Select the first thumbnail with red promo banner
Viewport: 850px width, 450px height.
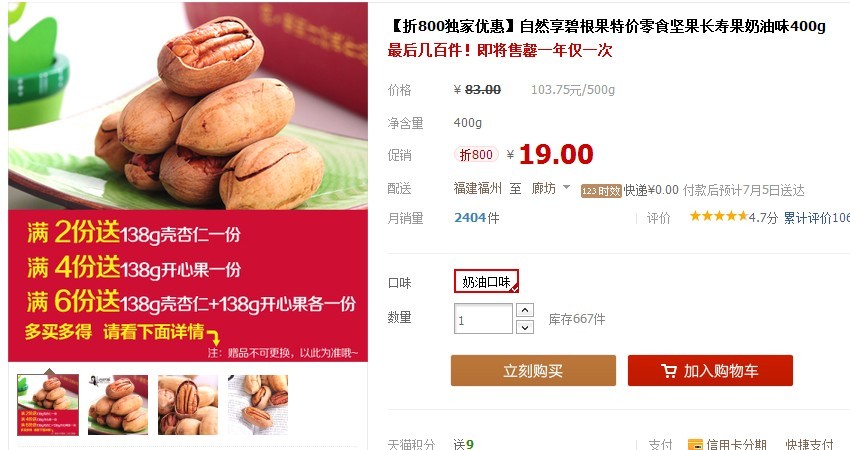coord(48,404)
